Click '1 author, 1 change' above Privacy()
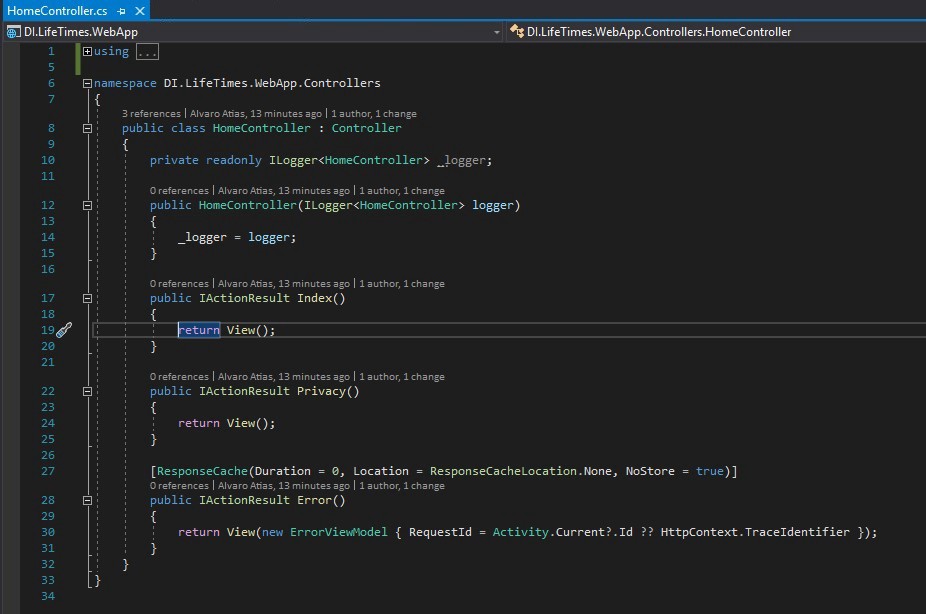 (400, 377)
